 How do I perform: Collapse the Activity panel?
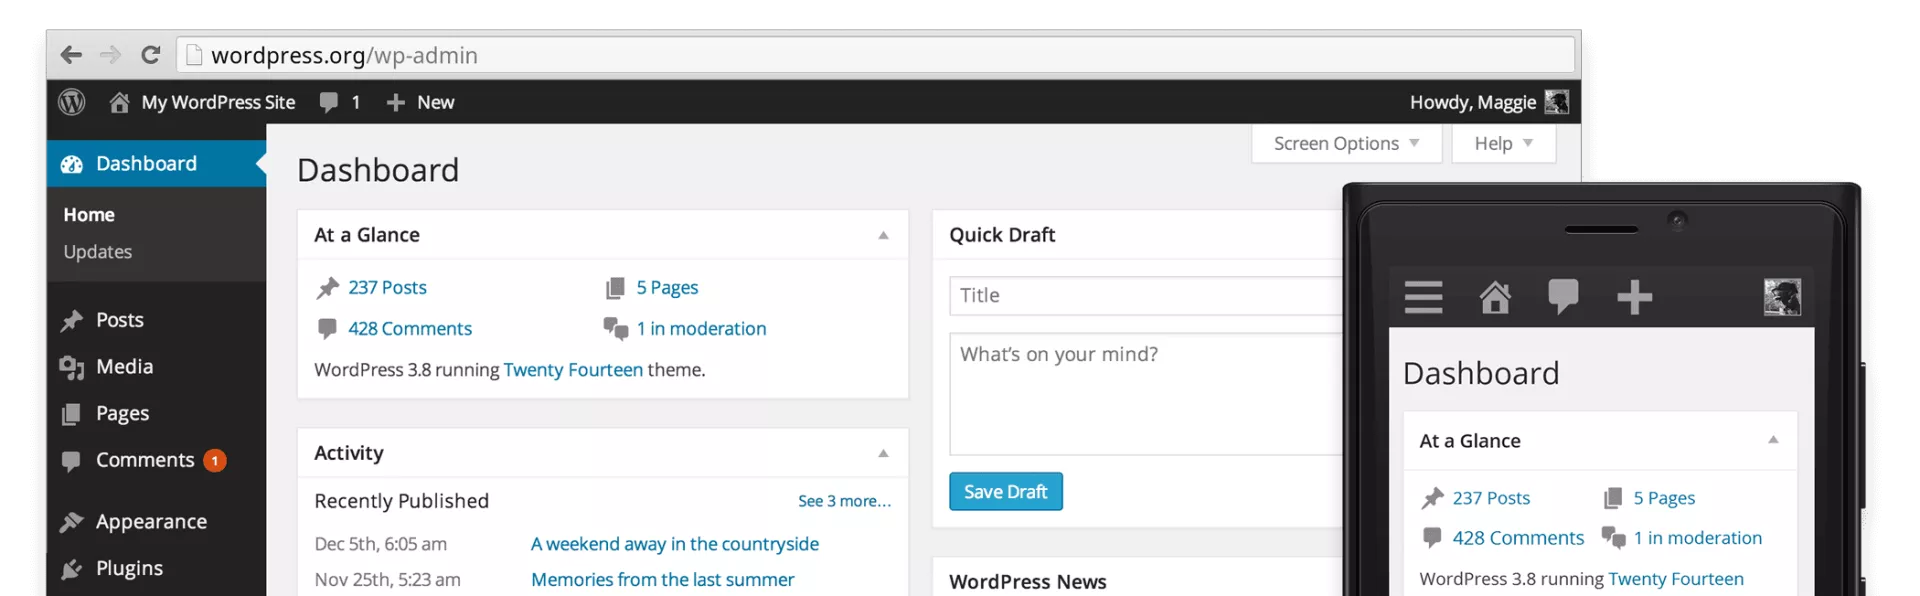[883, 454]
